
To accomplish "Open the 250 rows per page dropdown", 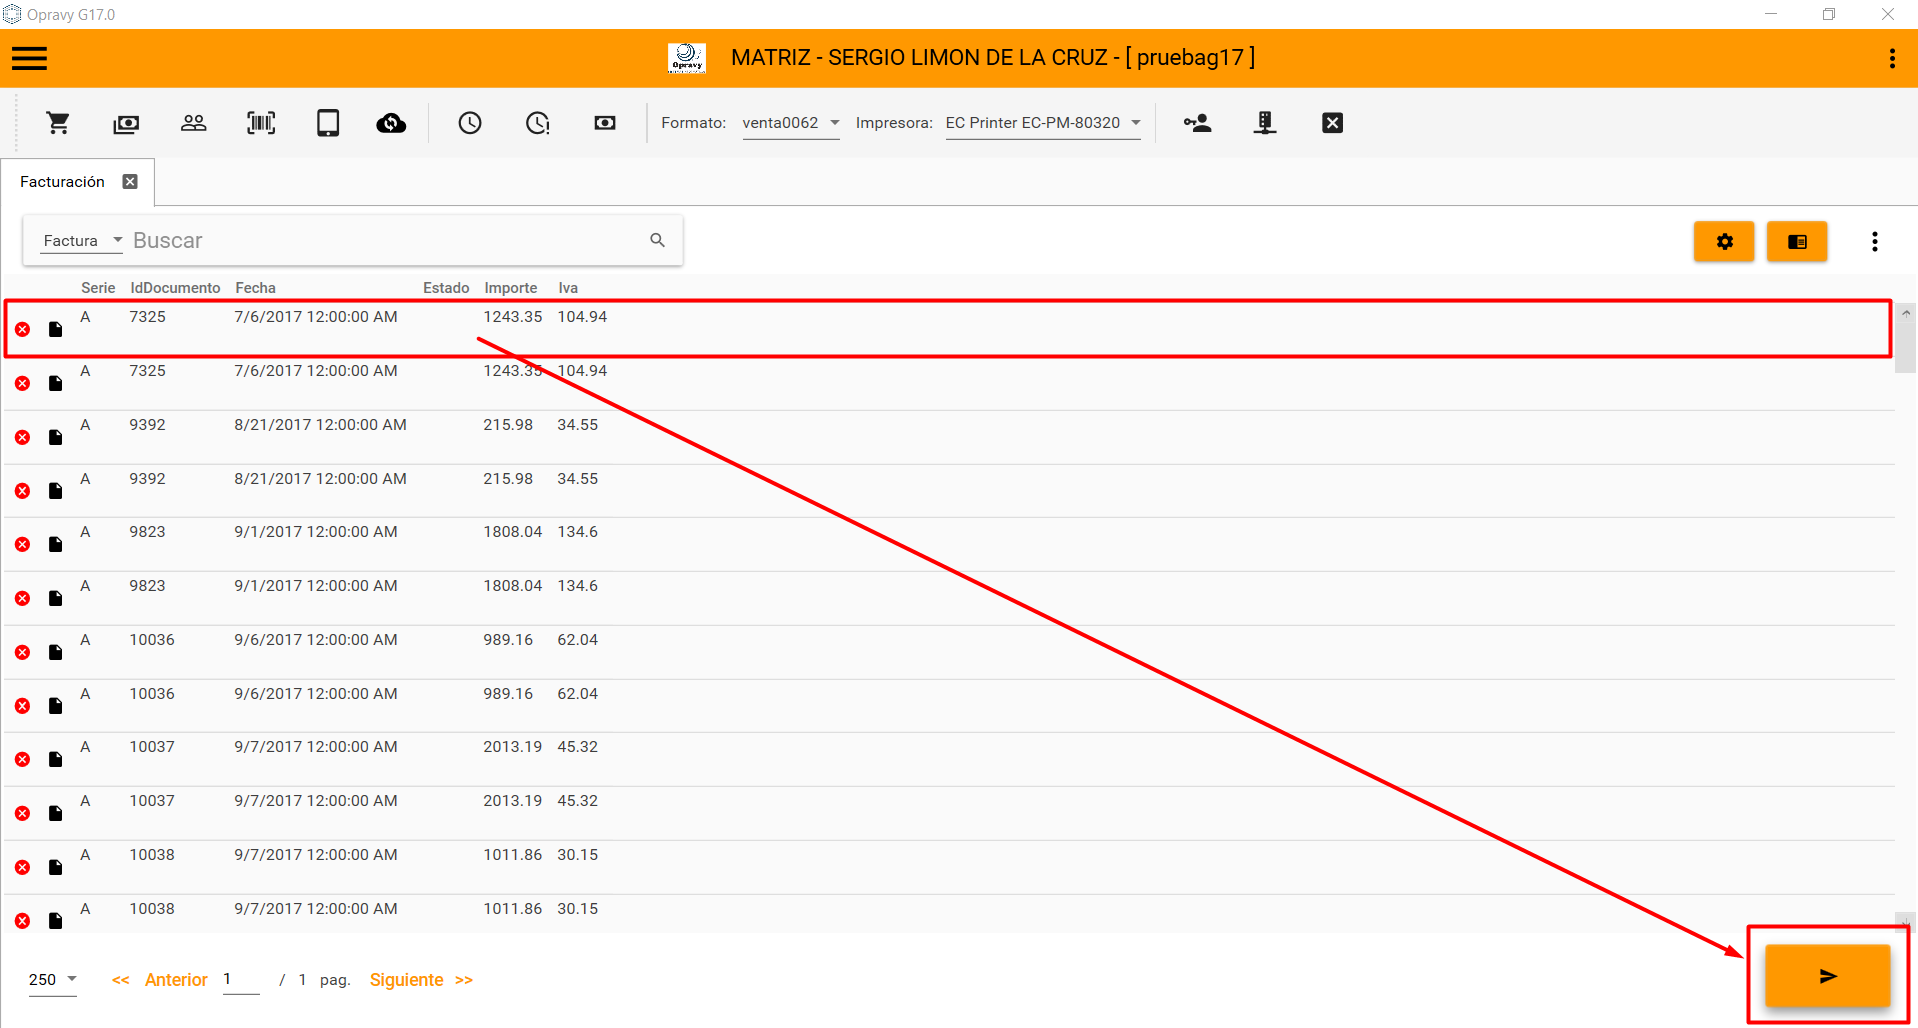I will point(53,980).
